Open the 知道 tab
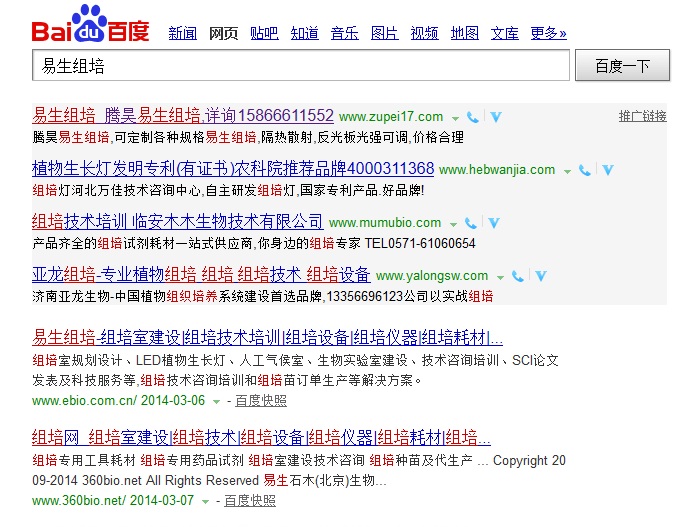This screenshot has width=691, height=527. coord(305,33)
